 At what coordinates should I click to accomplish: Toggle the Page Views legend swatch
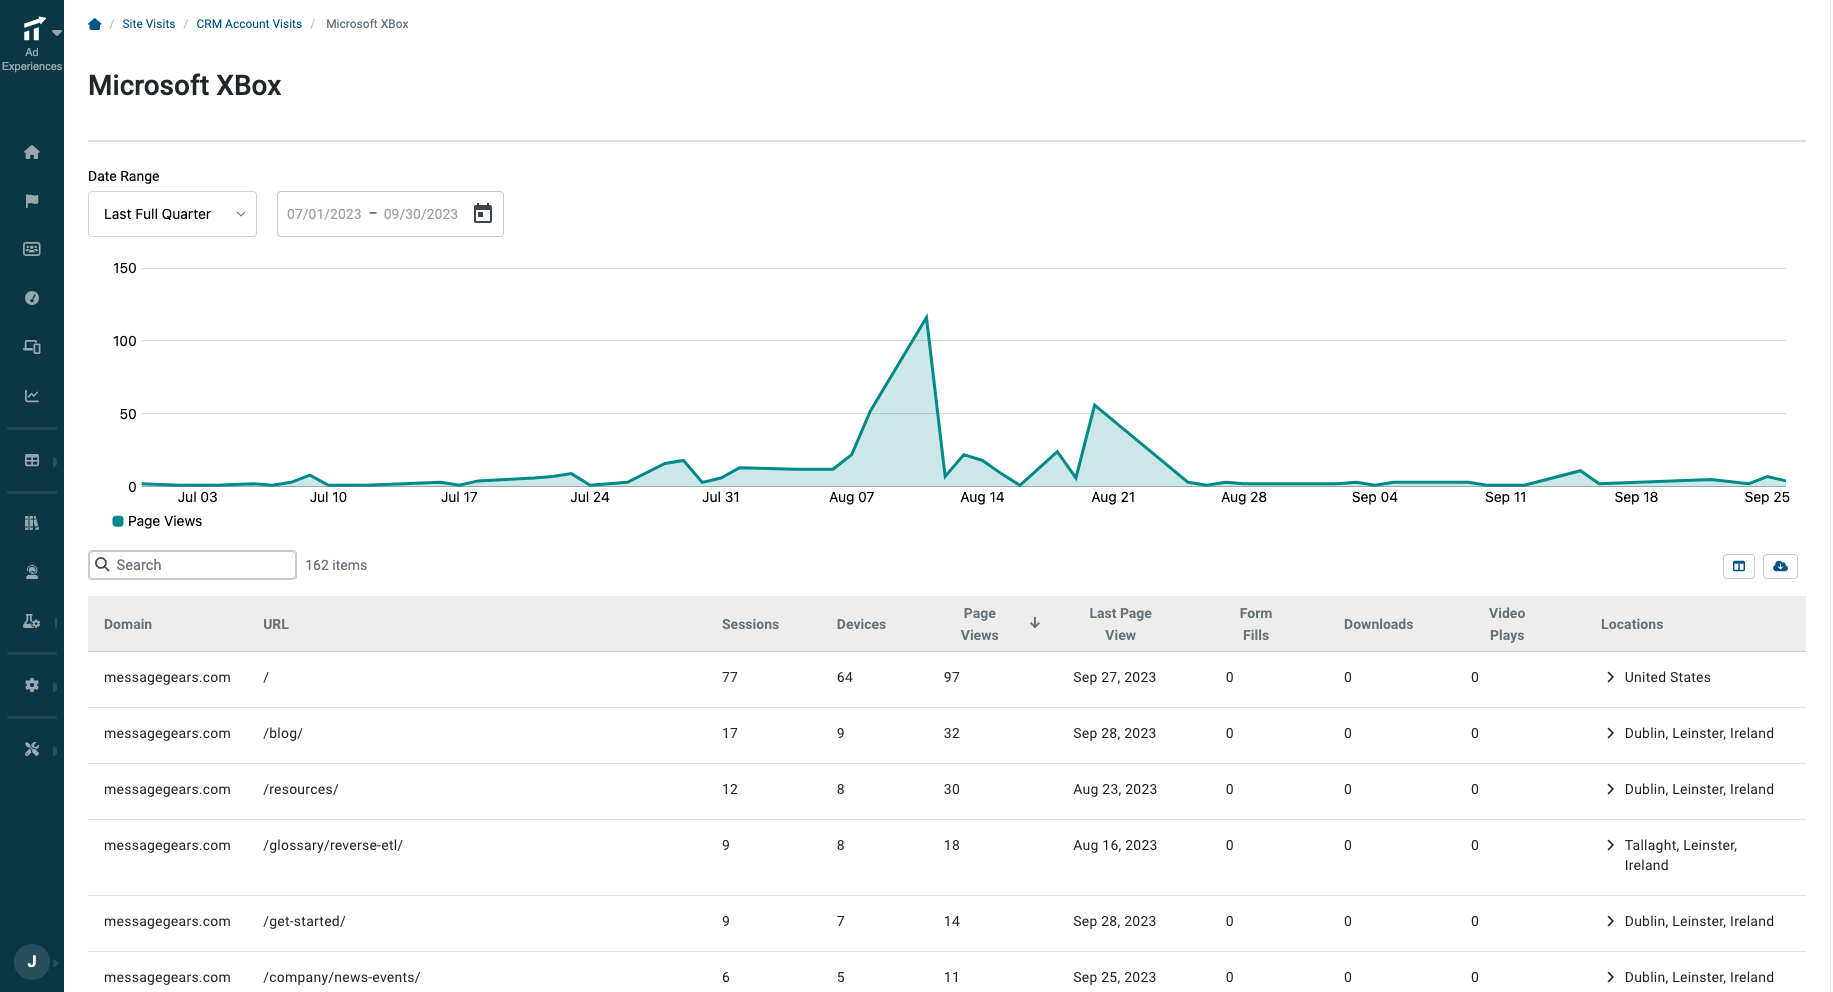118,521
